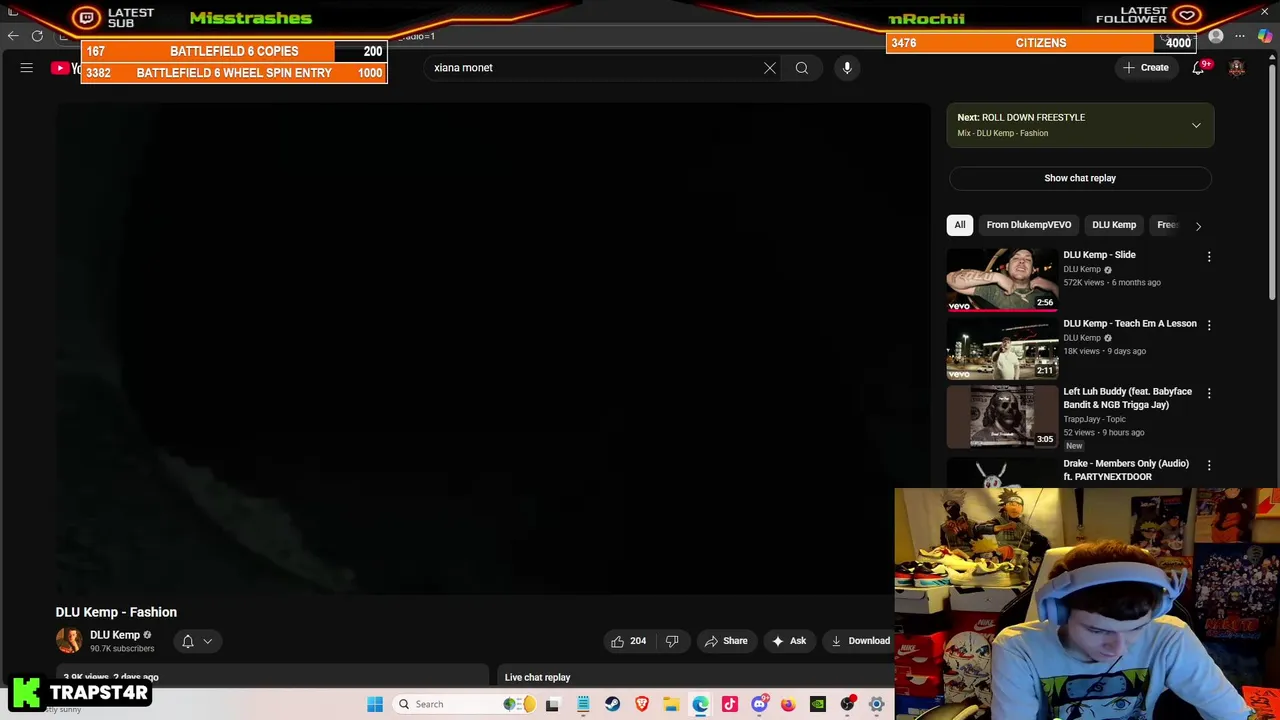The image size is (1280, 720).
Task: Select the 'All' filter chip
Action: pos(960,225)
